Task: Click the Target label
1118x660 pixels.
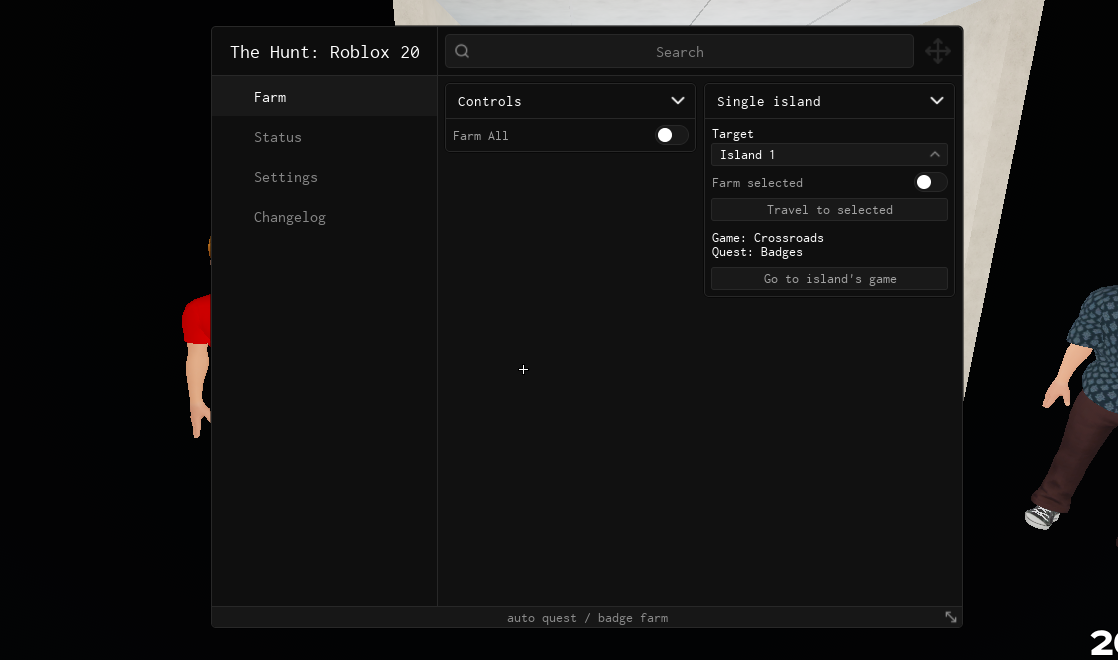Action: [732, 134]
